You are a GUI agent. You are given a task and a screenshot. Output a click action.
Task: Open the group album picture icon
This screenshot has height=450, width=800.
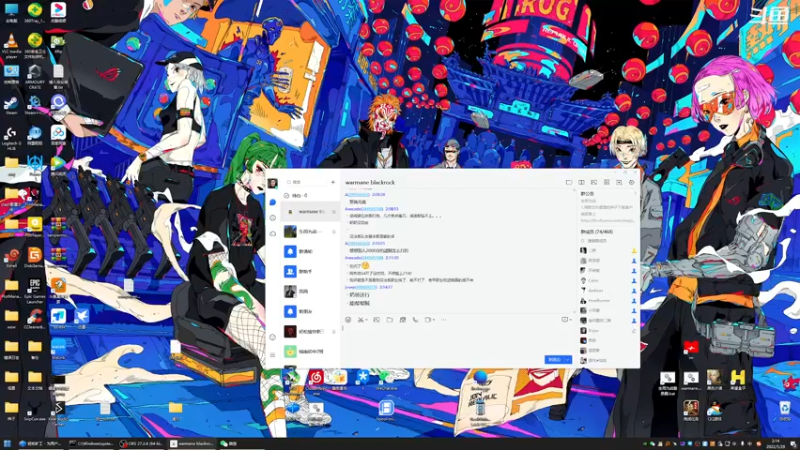pyautogui.click(x=594, y=182)
